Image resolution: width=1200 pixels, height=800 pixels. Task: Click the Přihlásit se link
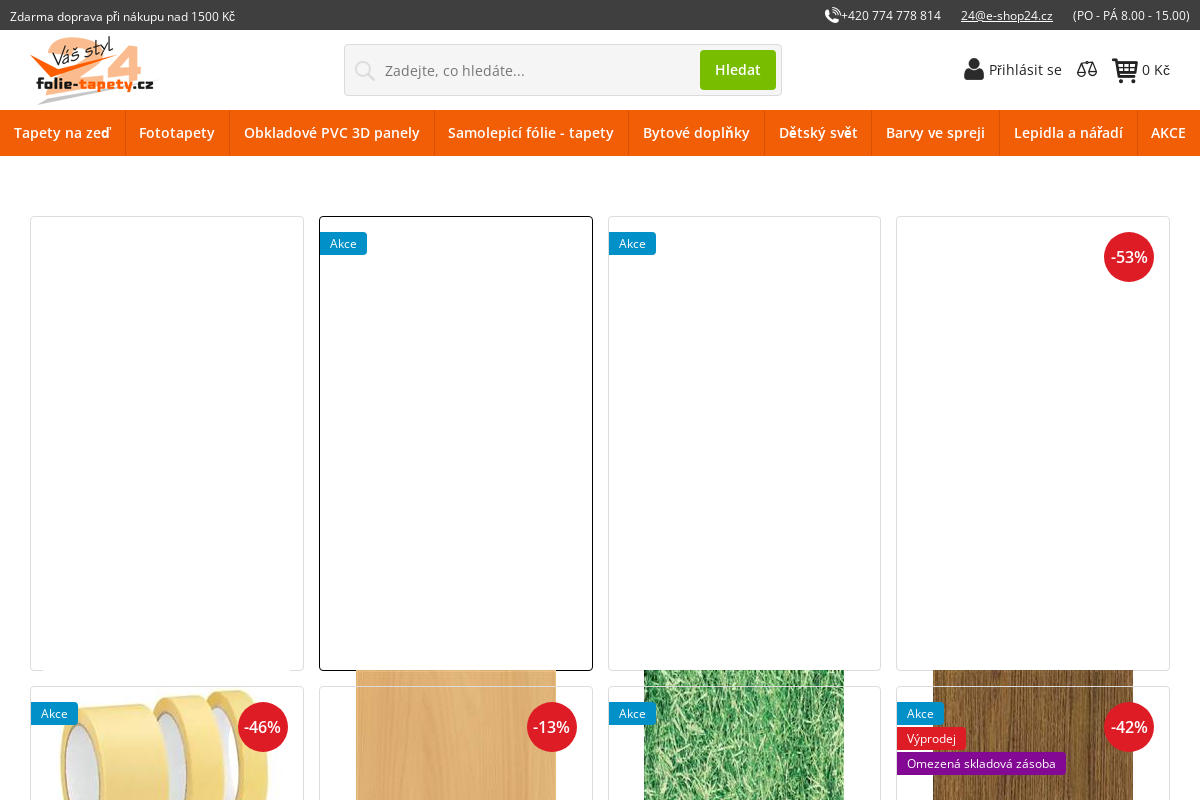tap(1025, 70)
